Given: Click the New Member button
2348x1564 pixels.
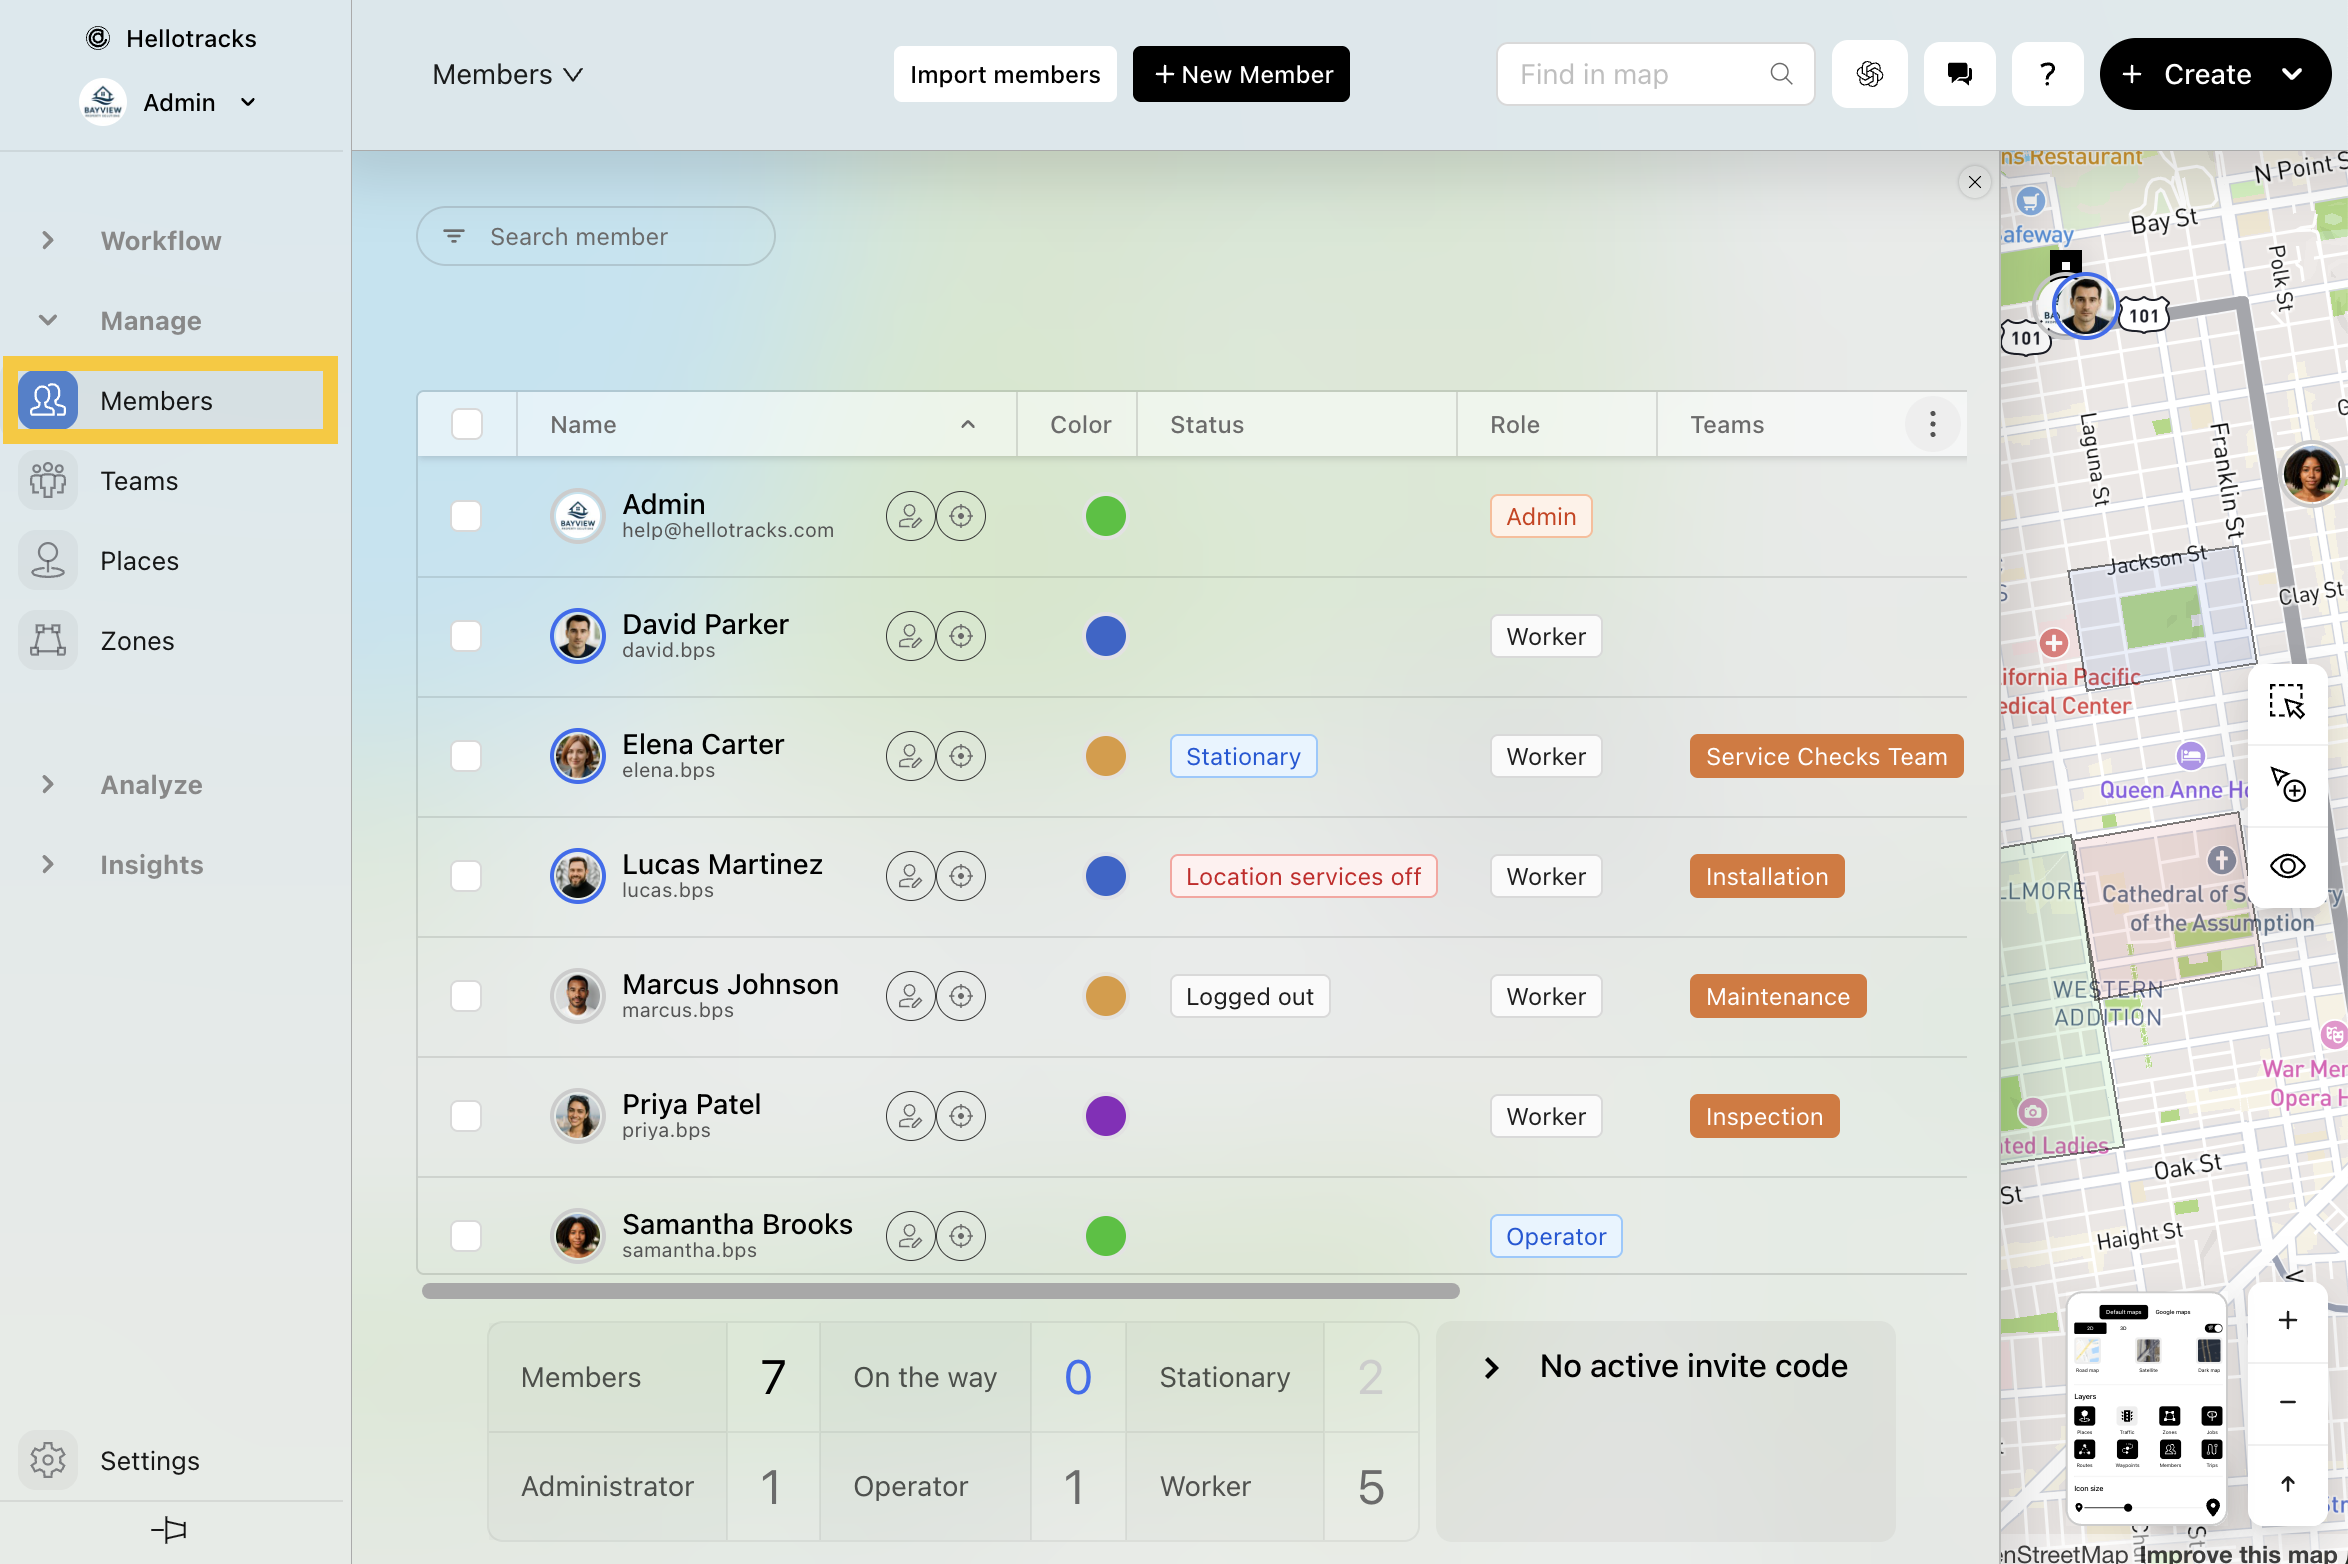Looking at the screenshot, I should click(1241, 74).
